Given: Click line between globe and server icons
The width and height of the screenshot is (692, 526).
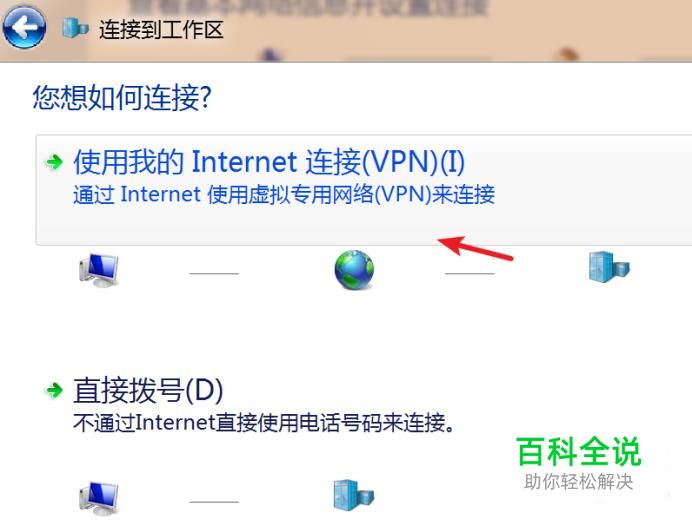Looking at the screenshot, I should [470, 274].
